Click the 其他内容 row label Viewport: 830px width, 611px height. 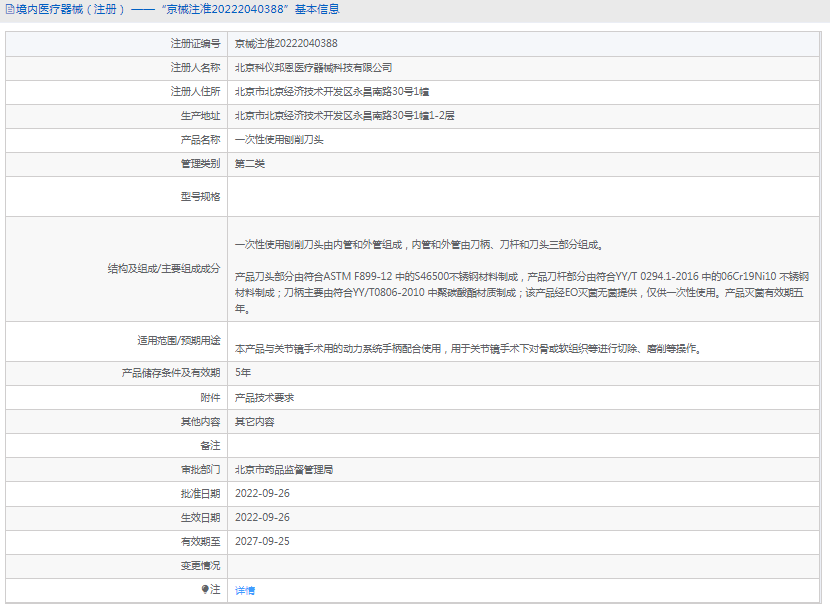(x=200, y=422)
